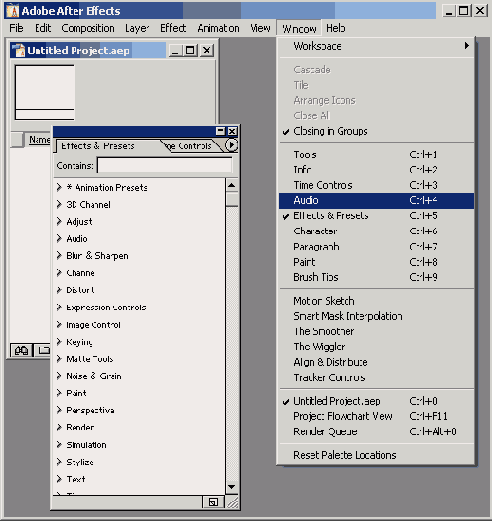Expand the Expression Controls category
The width and height of the screenshot is (492, 521).
coord(59,307)
